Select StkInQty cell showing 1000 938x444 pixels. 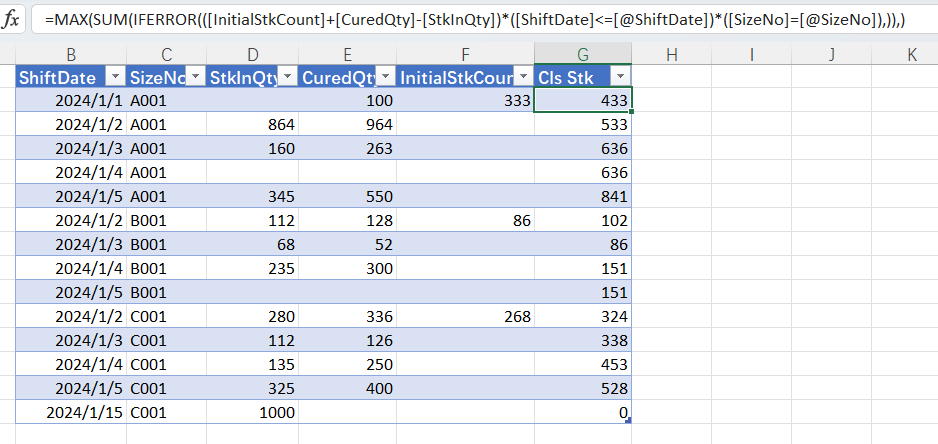tap(252, 412)
